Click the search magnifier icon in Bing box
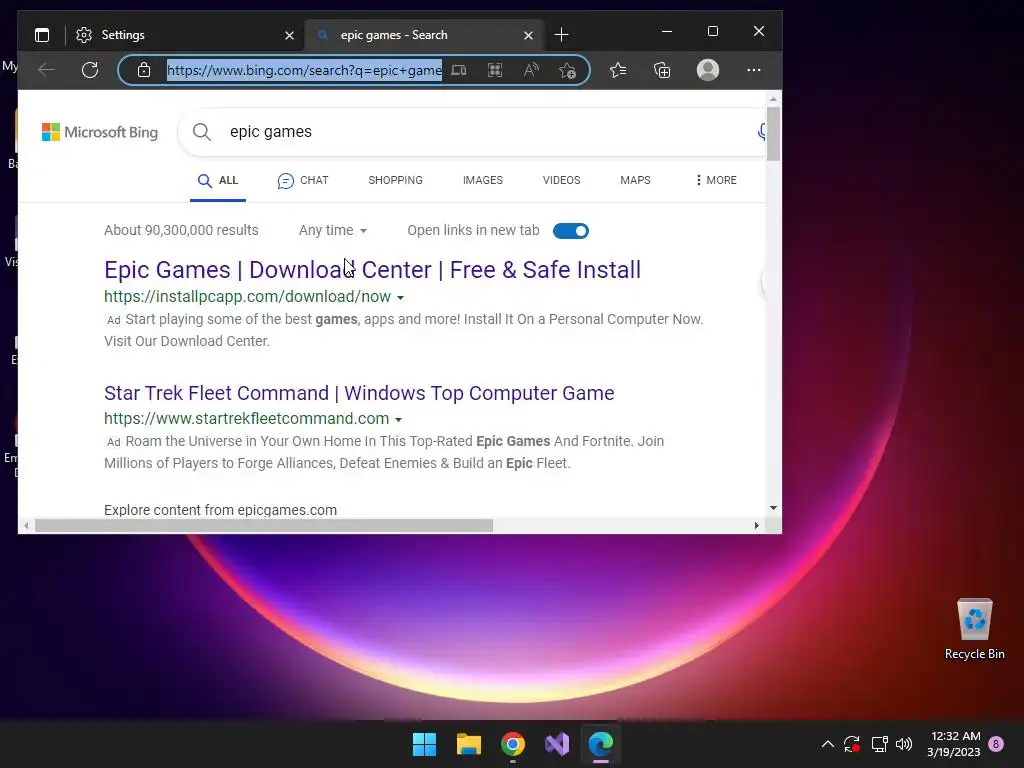The height and width of the screenshot is (768, 1024). pyautogui.click(x=202, y=132)
